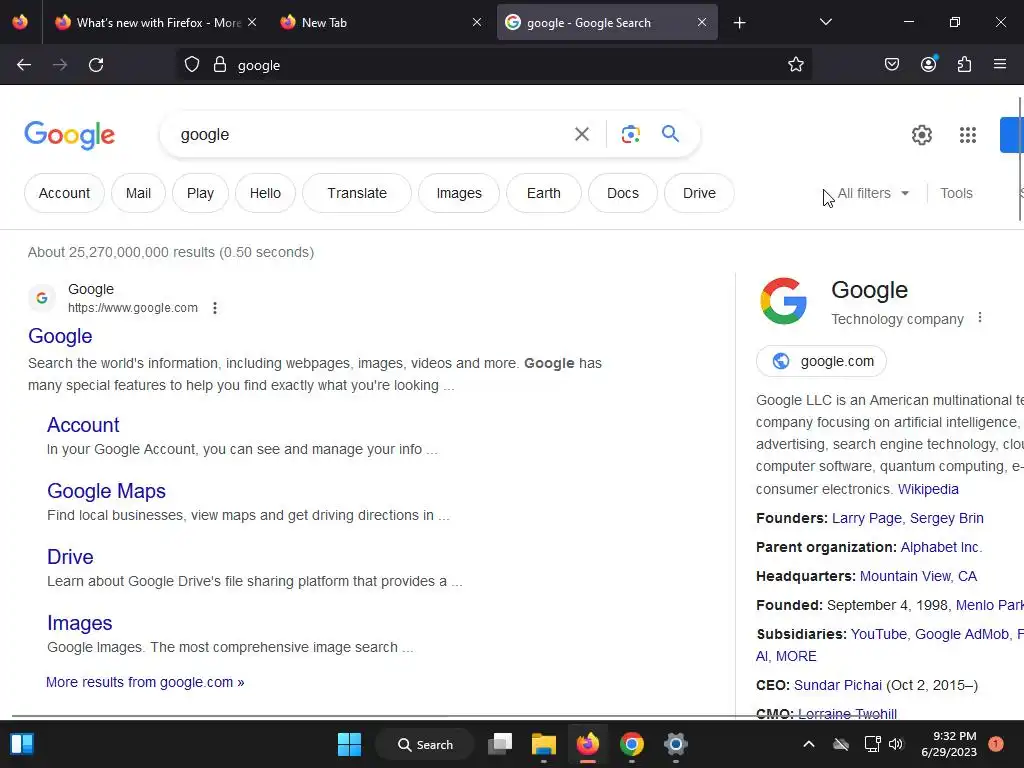This screenshot has height=768, width=1024.
Task: Open three-dot menu beside https://www.google.com
Action: pos(215,308)
